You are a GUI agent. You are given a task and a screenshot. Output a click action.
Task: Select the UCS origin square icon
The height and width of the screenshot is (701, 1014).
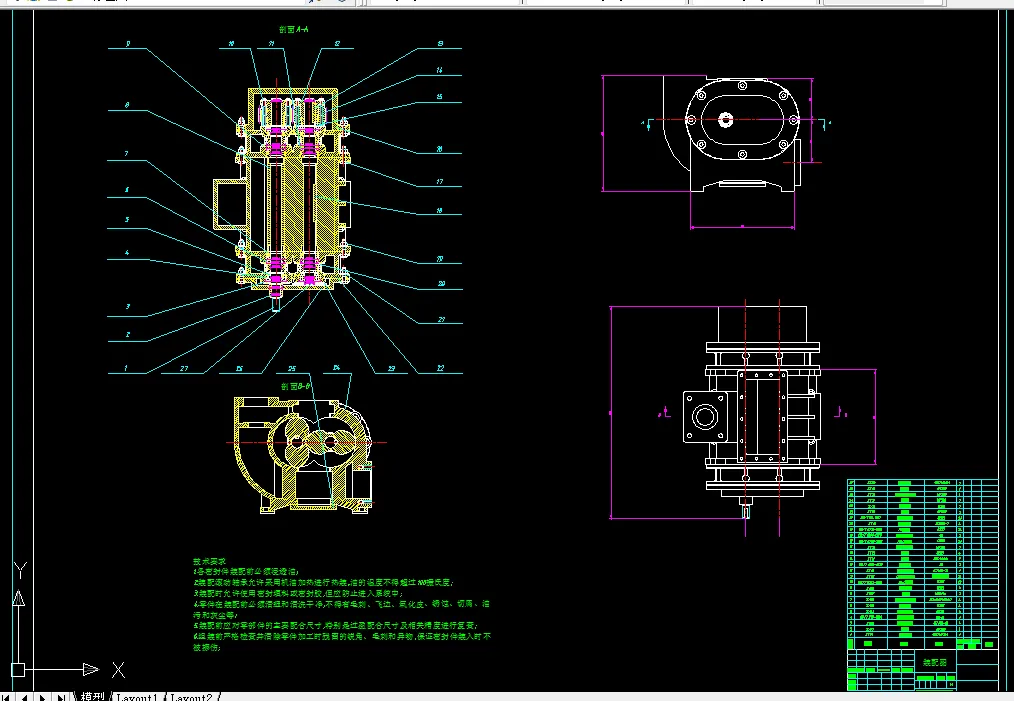18,670
